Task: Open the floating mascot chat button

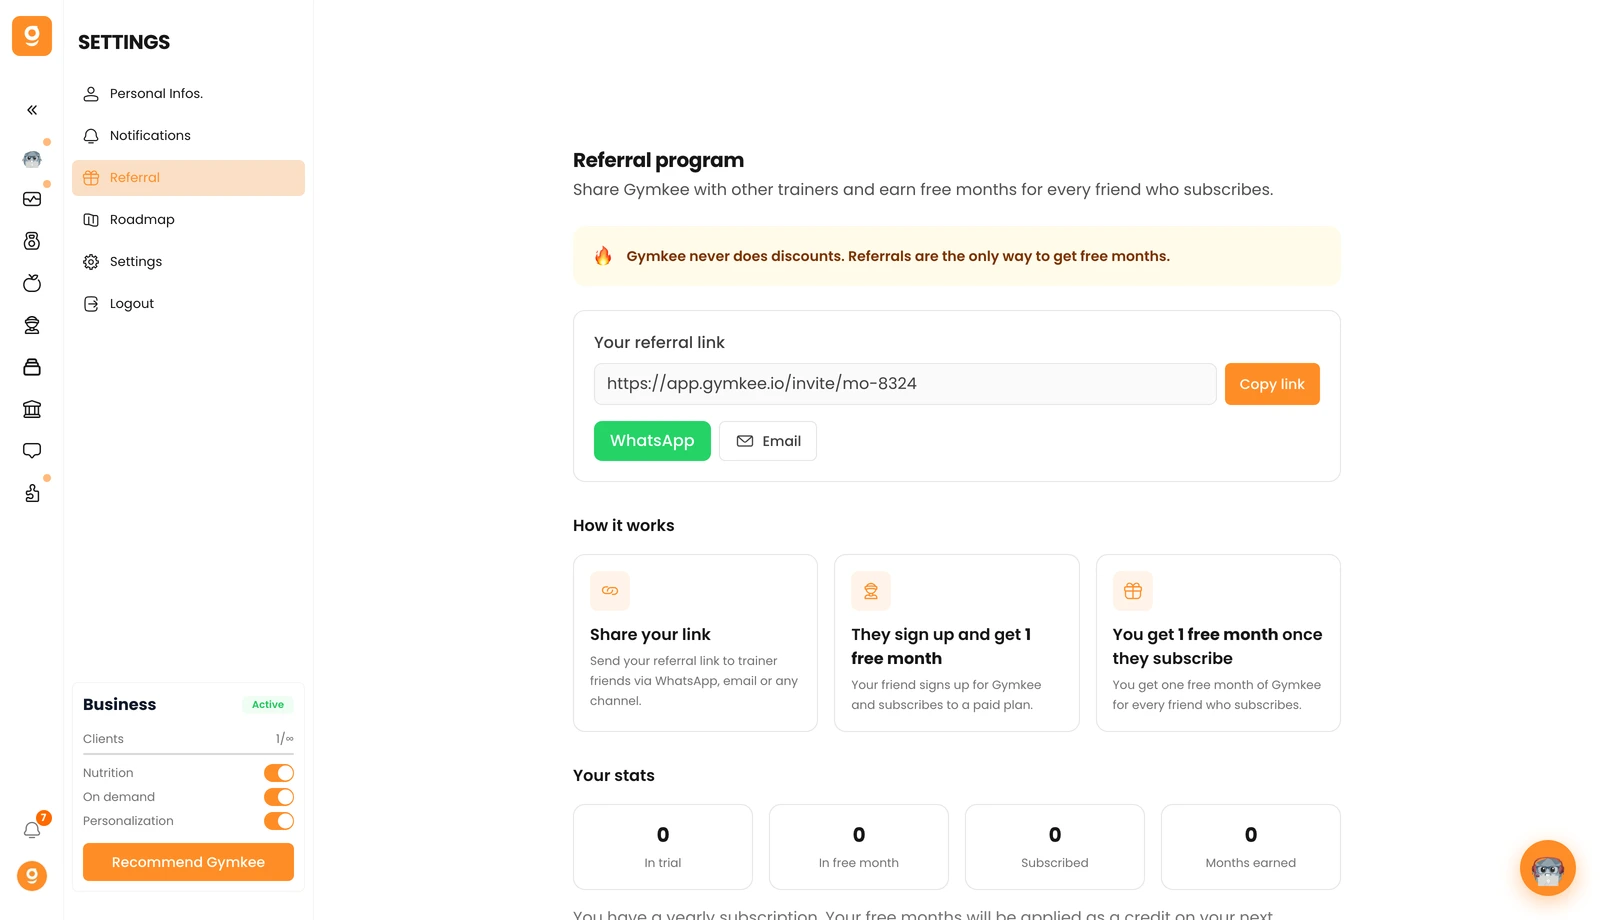Action: [1548, 868]
